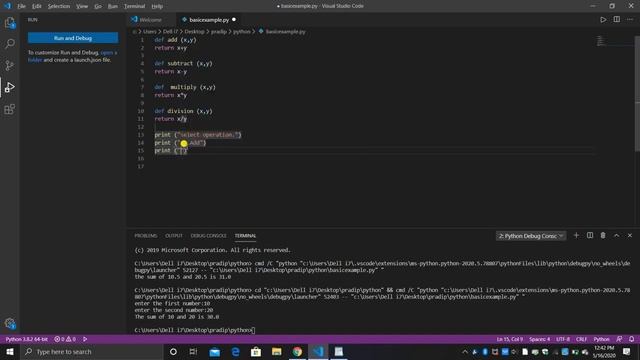Open the View menu
The width and height of the screenshot is (640, 360).
click(x=82, y=6)
